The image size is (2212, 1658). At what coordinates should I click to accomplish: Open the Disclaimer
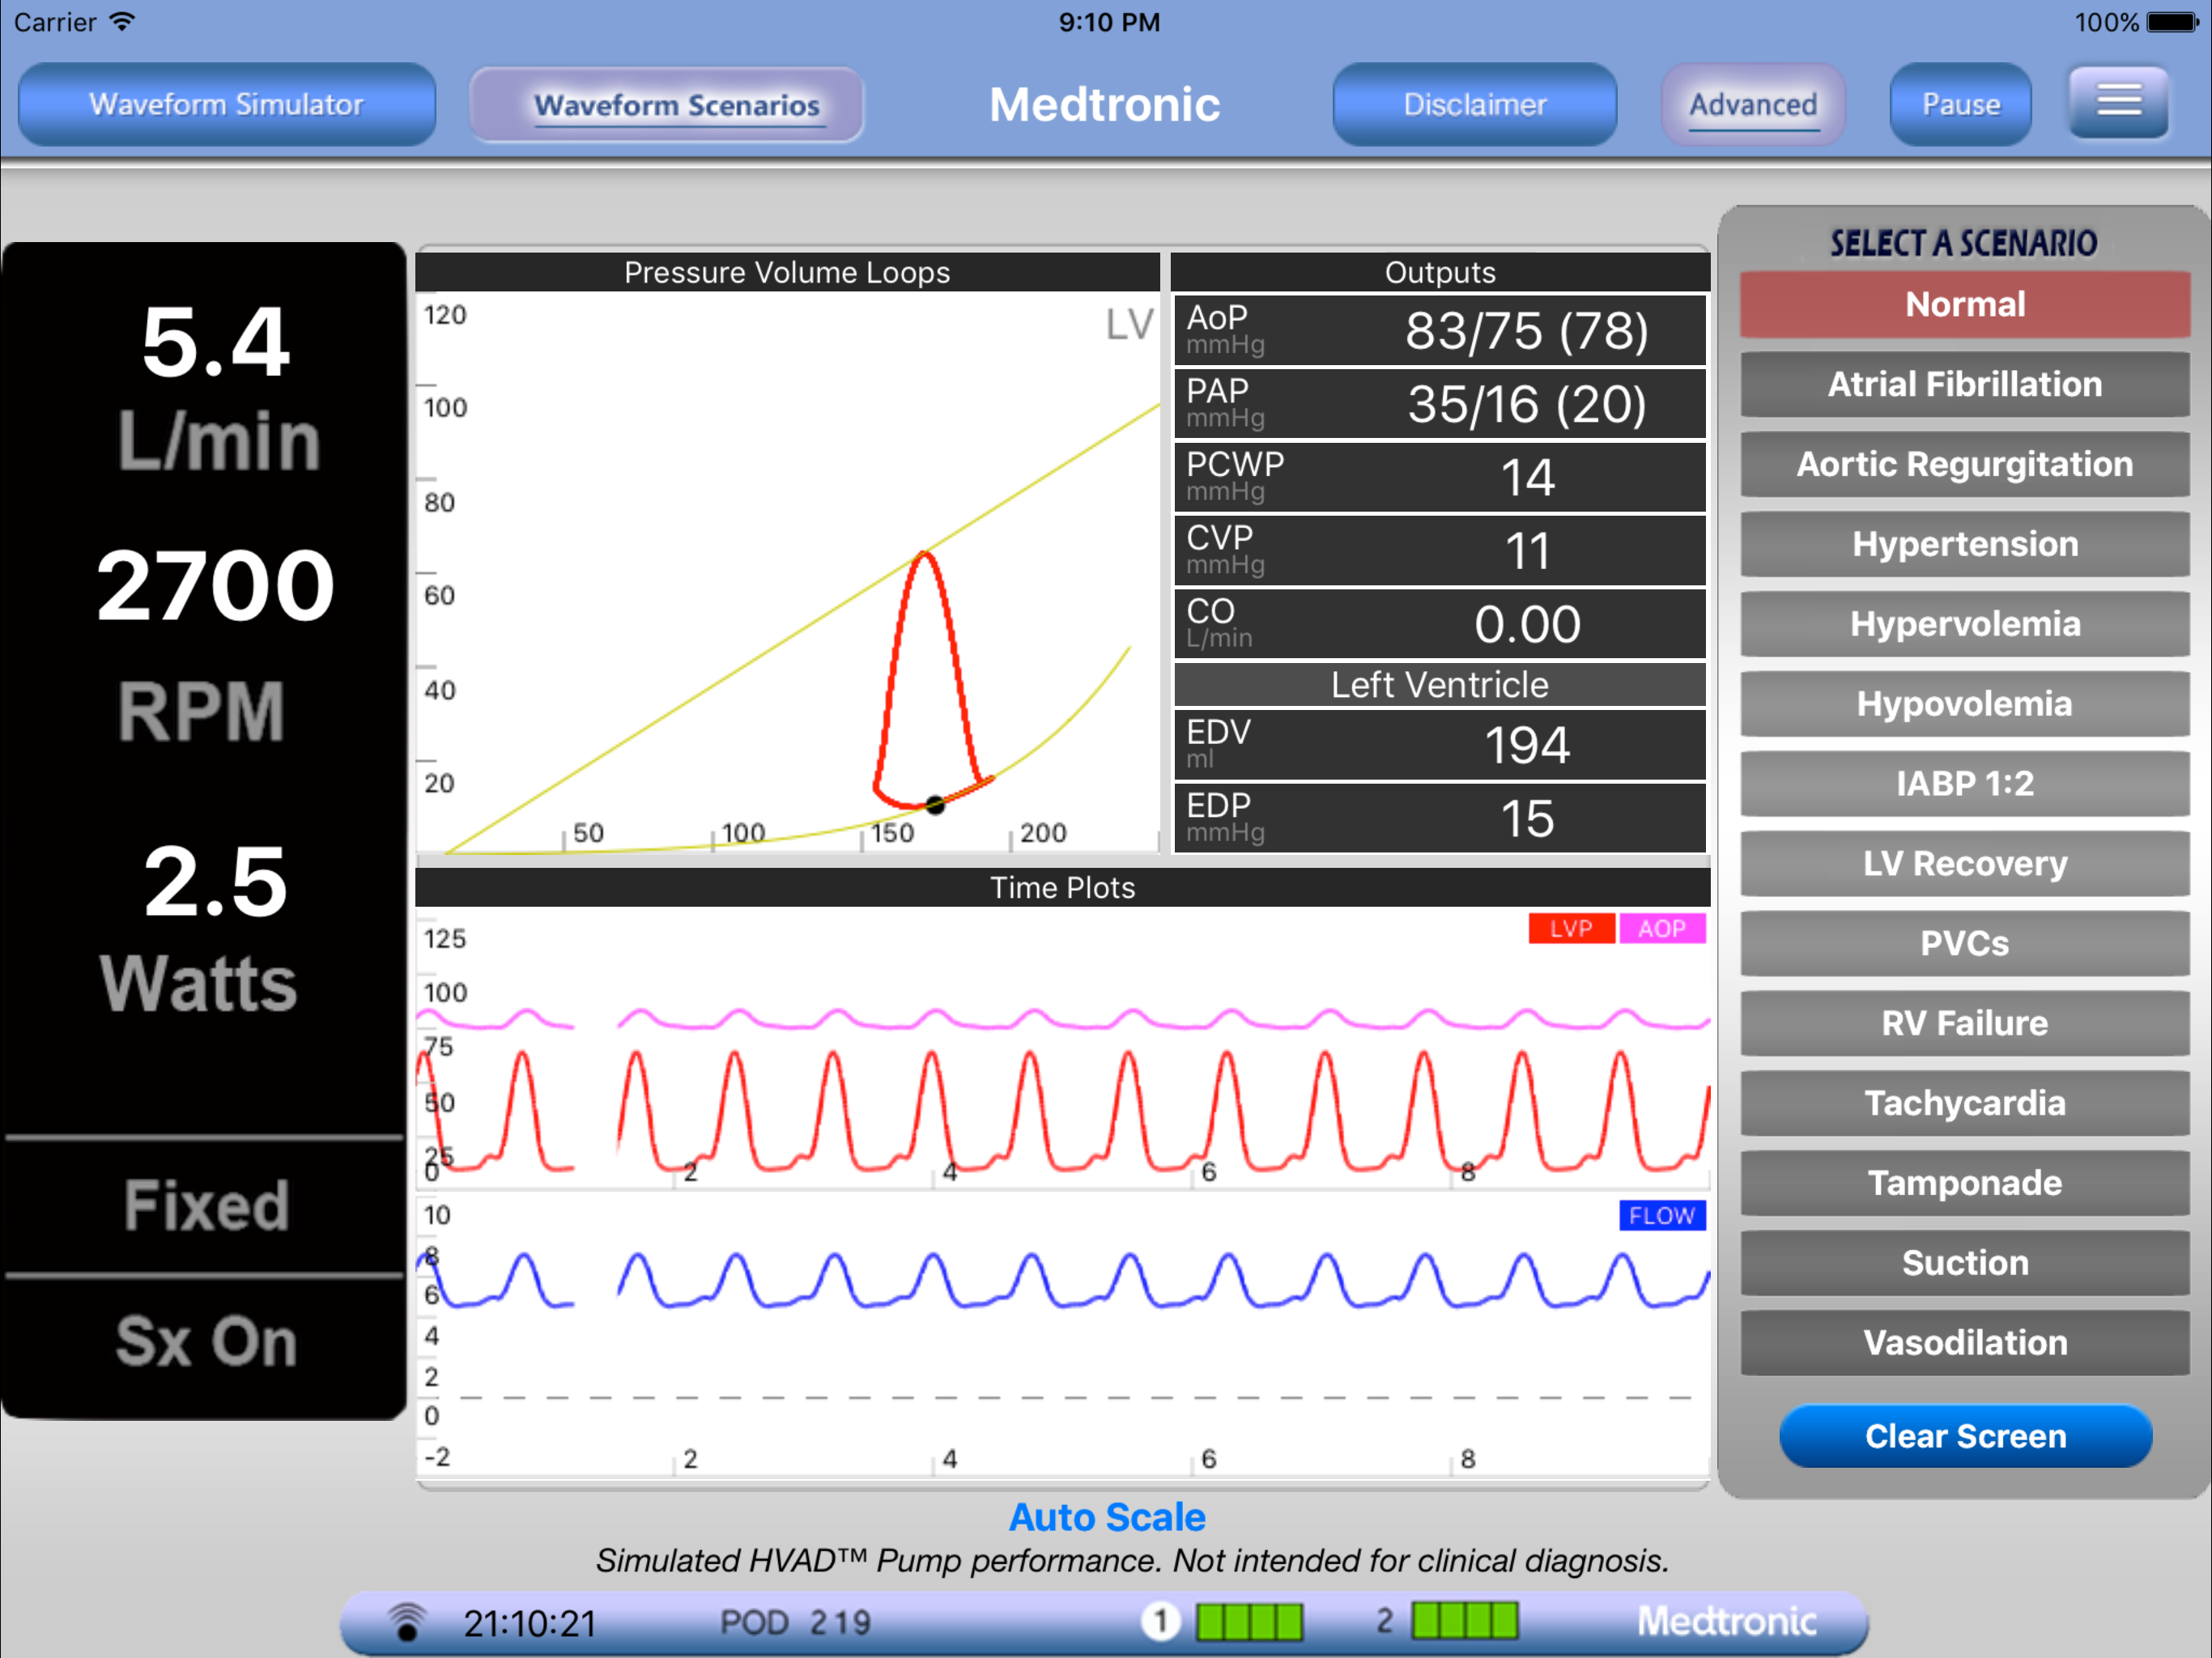(x=1474, y=104)
